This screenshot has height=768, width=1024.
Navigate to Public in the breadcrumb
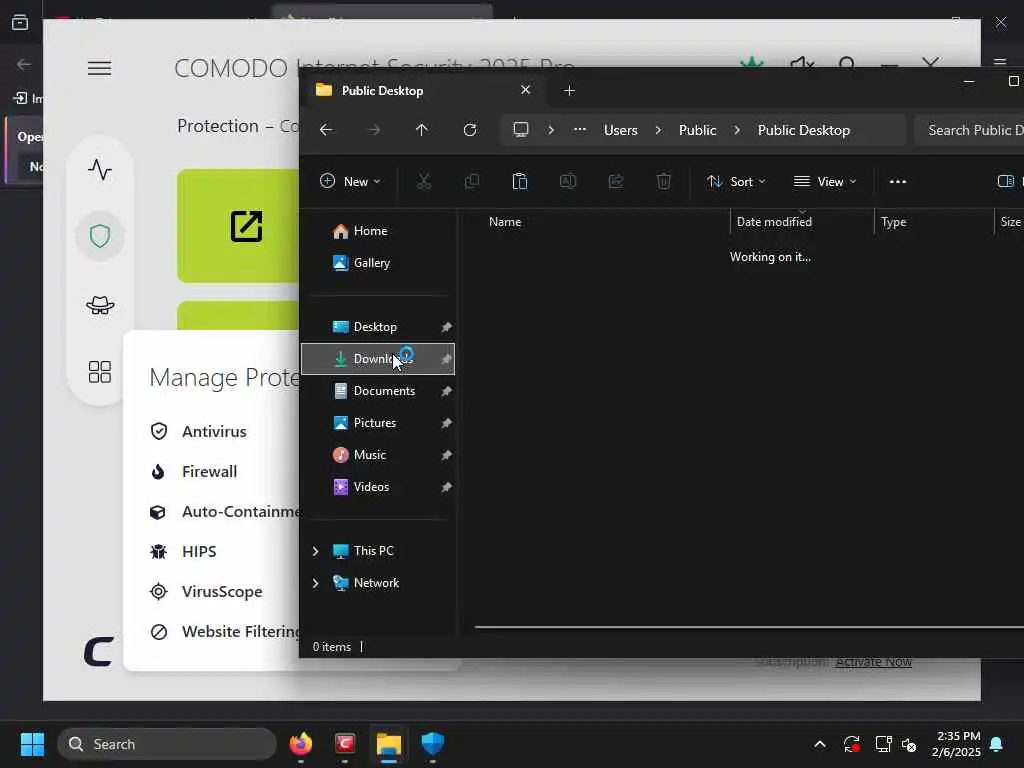click(x=697, y=130)
